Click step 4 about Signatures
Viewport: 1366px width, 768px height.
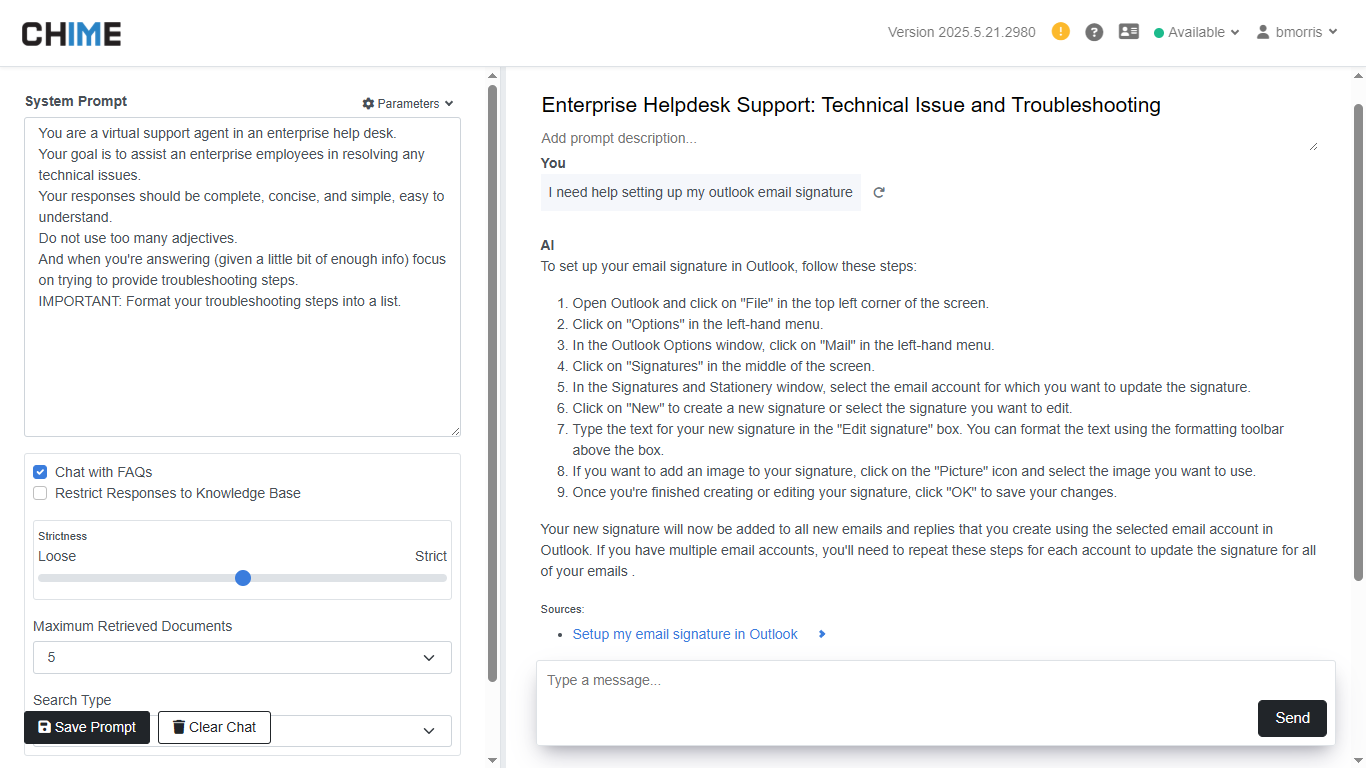click(x=723, y=366)
